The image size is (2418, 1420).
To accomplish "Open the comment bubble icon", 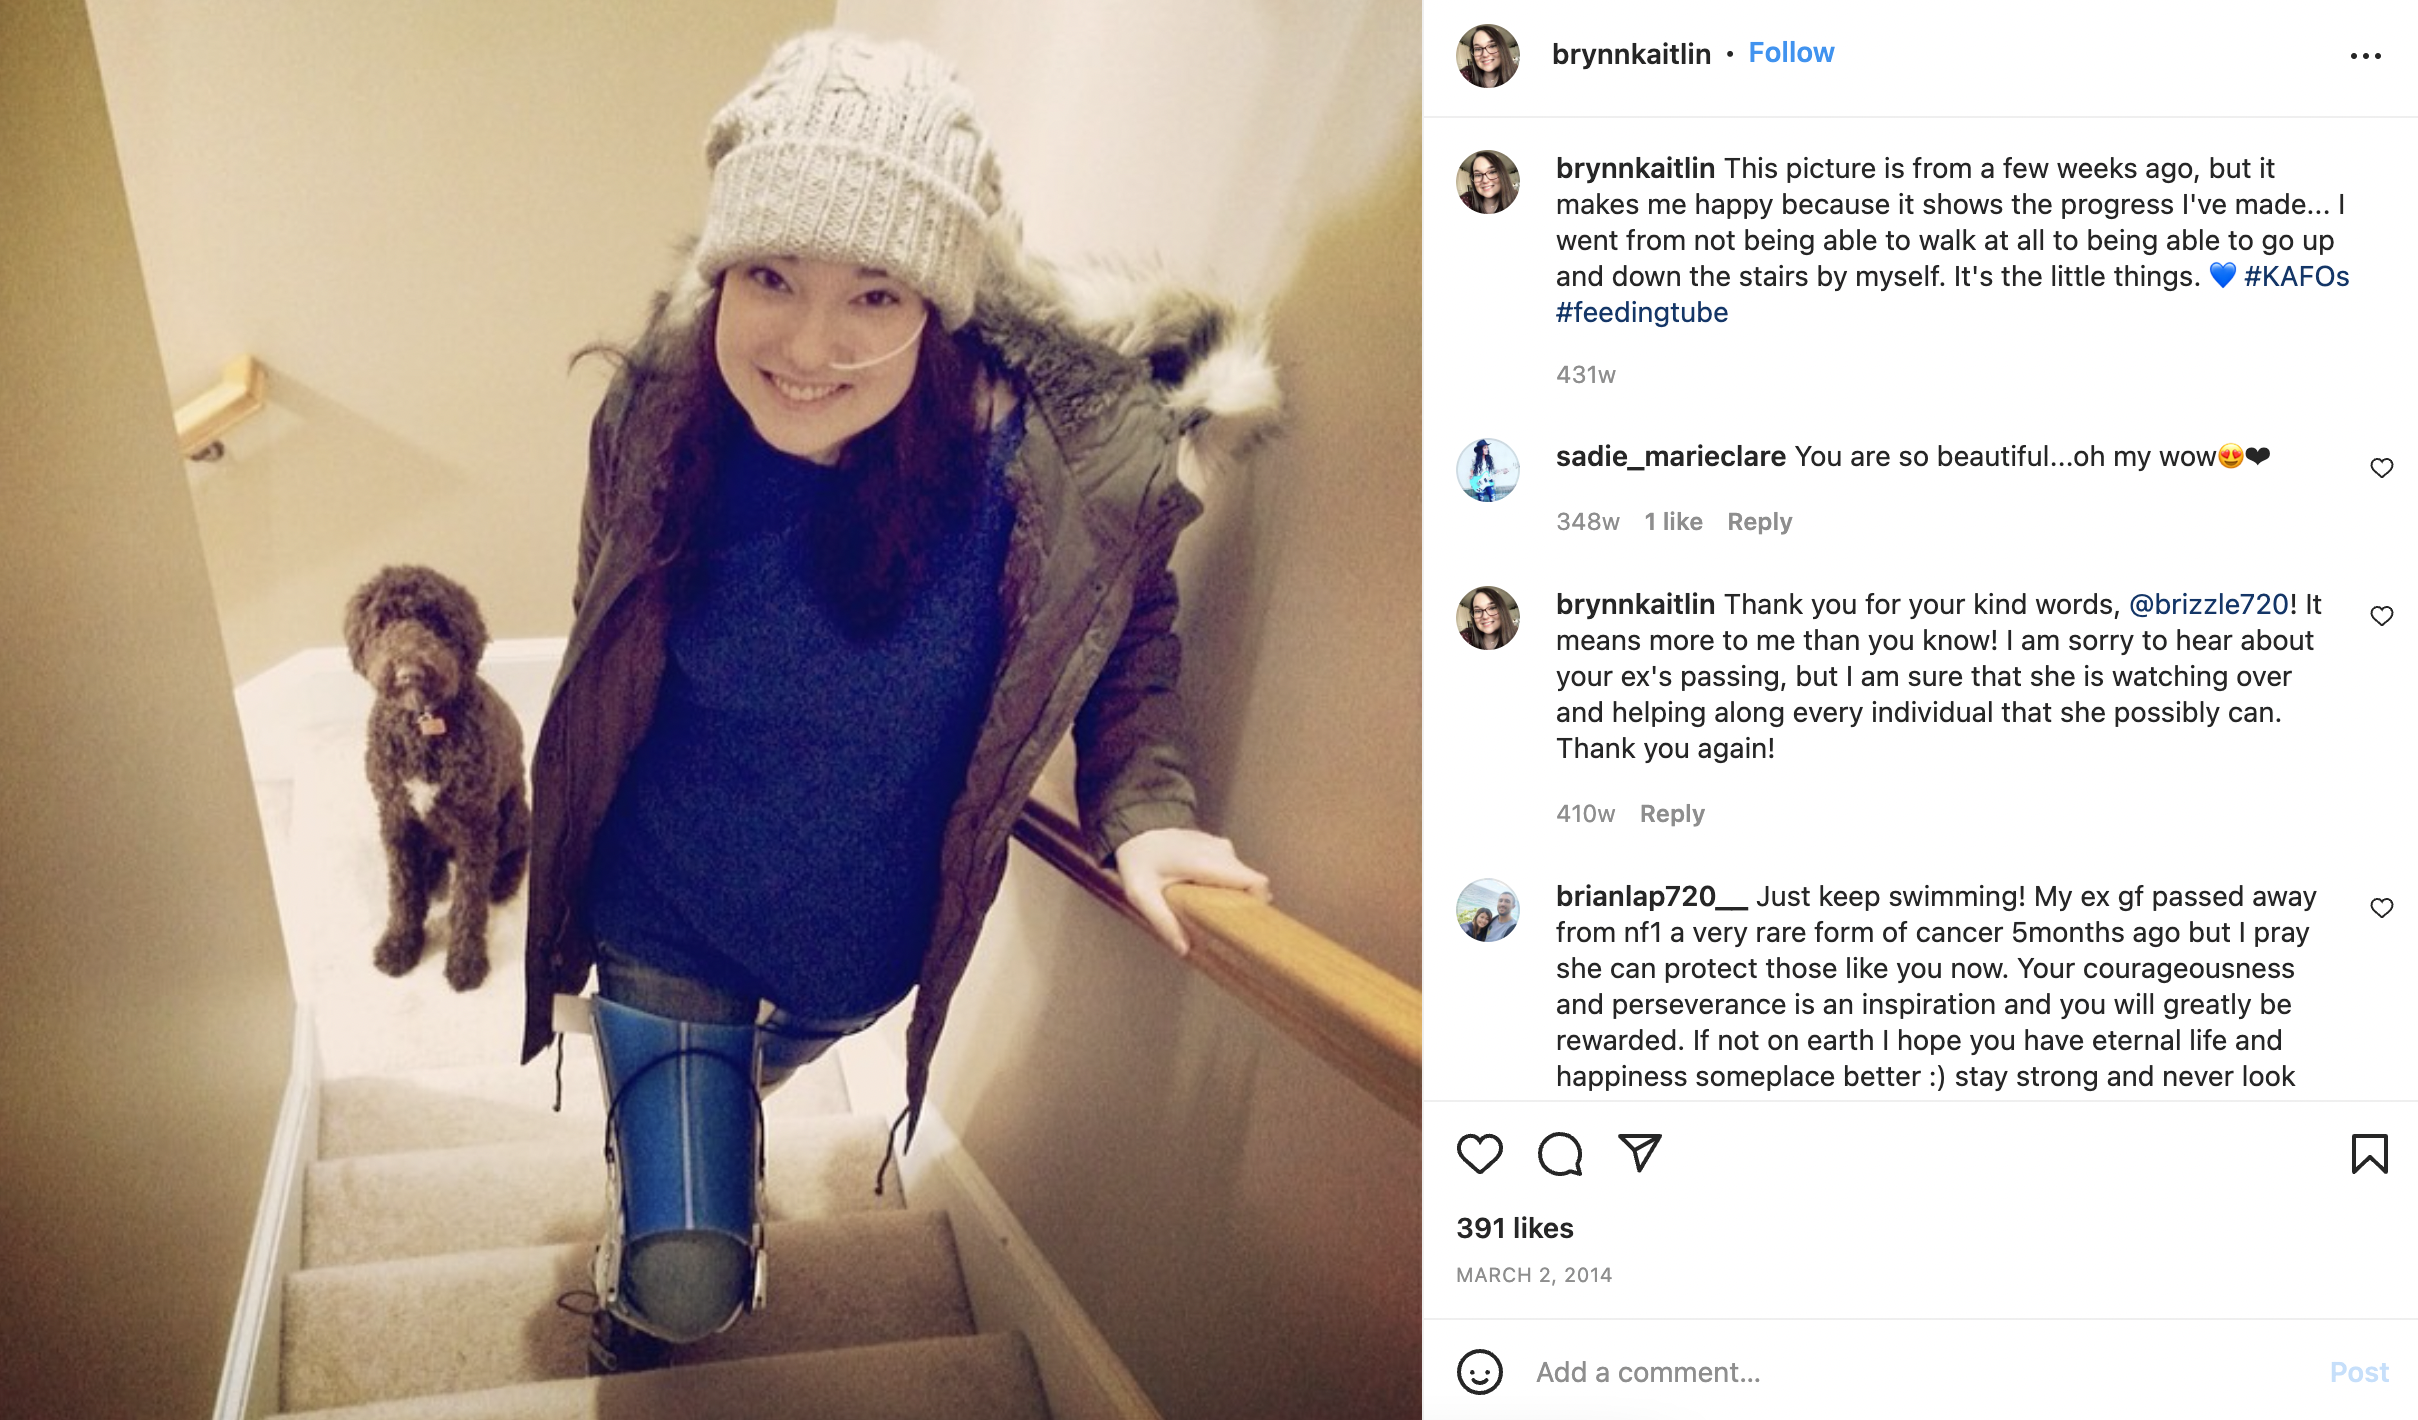I will click(1559, 1154).
